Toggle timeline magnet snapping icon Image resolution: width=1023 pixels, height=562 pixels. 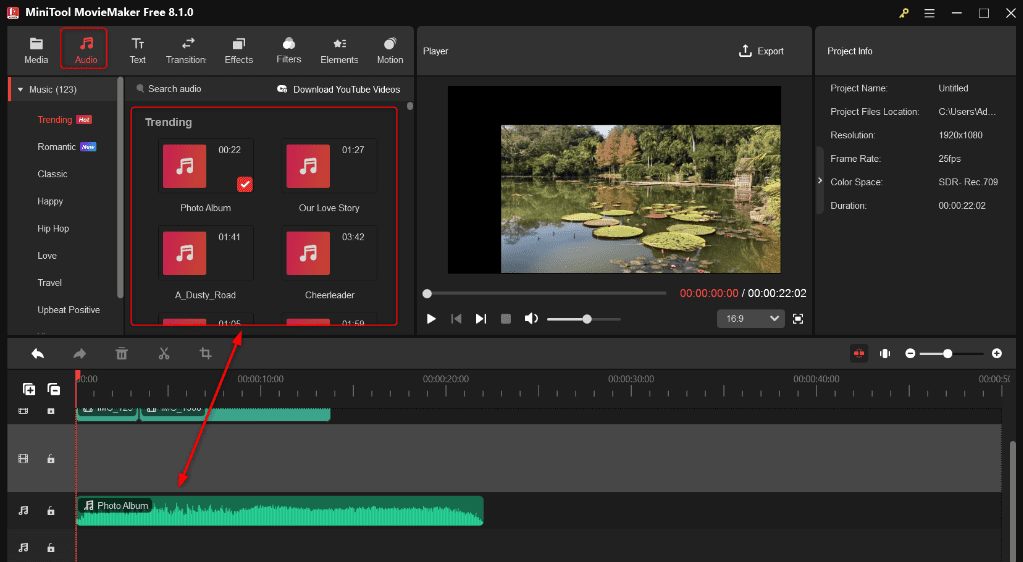tap(859, 353)
